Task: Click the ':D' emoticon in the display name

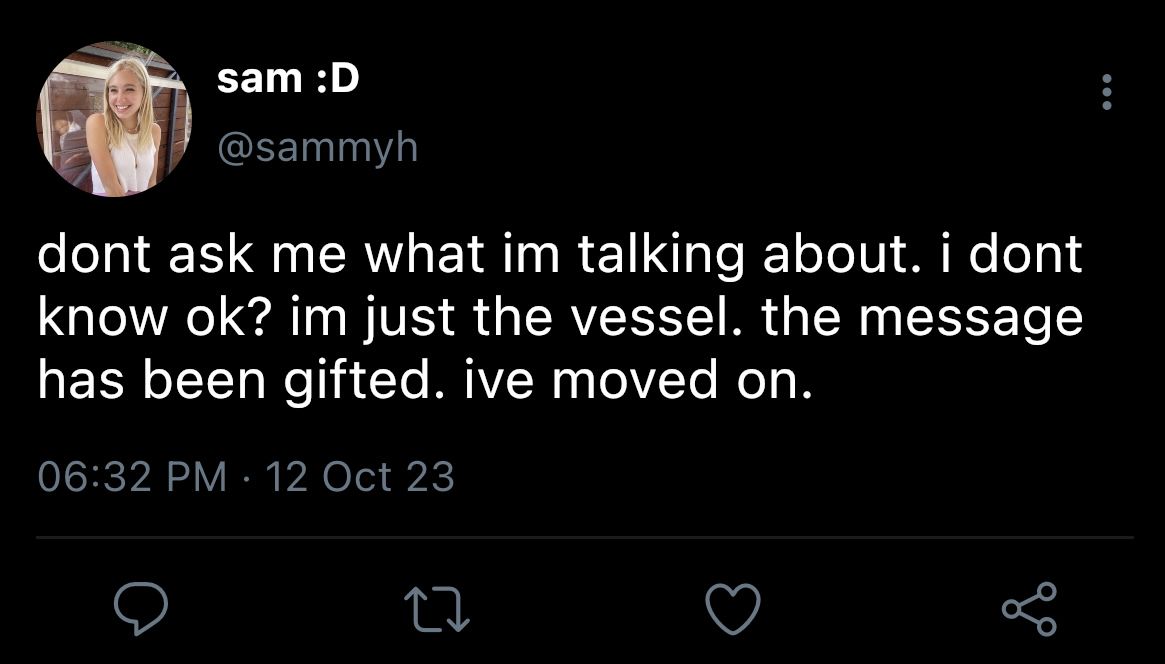Action: pyautogui.click(x=338, y=78)
